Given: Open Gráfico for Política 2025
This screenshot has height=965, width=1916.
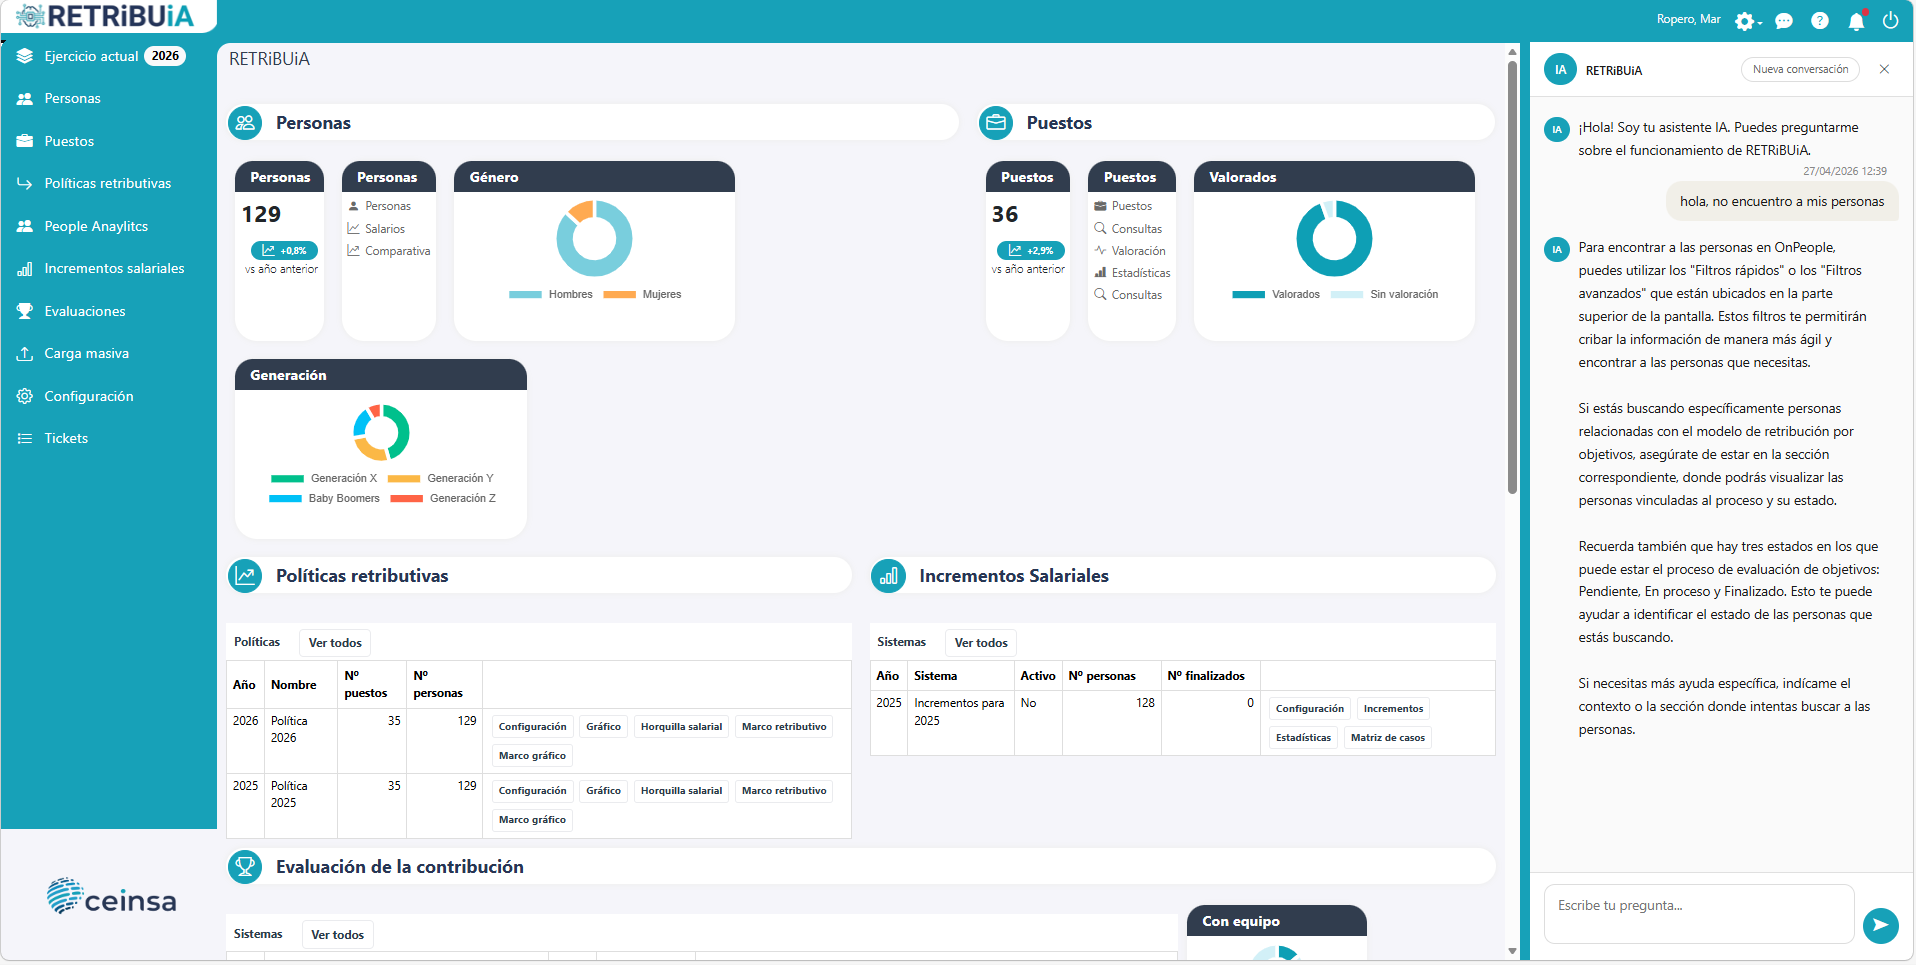Looking at the screenshot, I should (603, 791).
